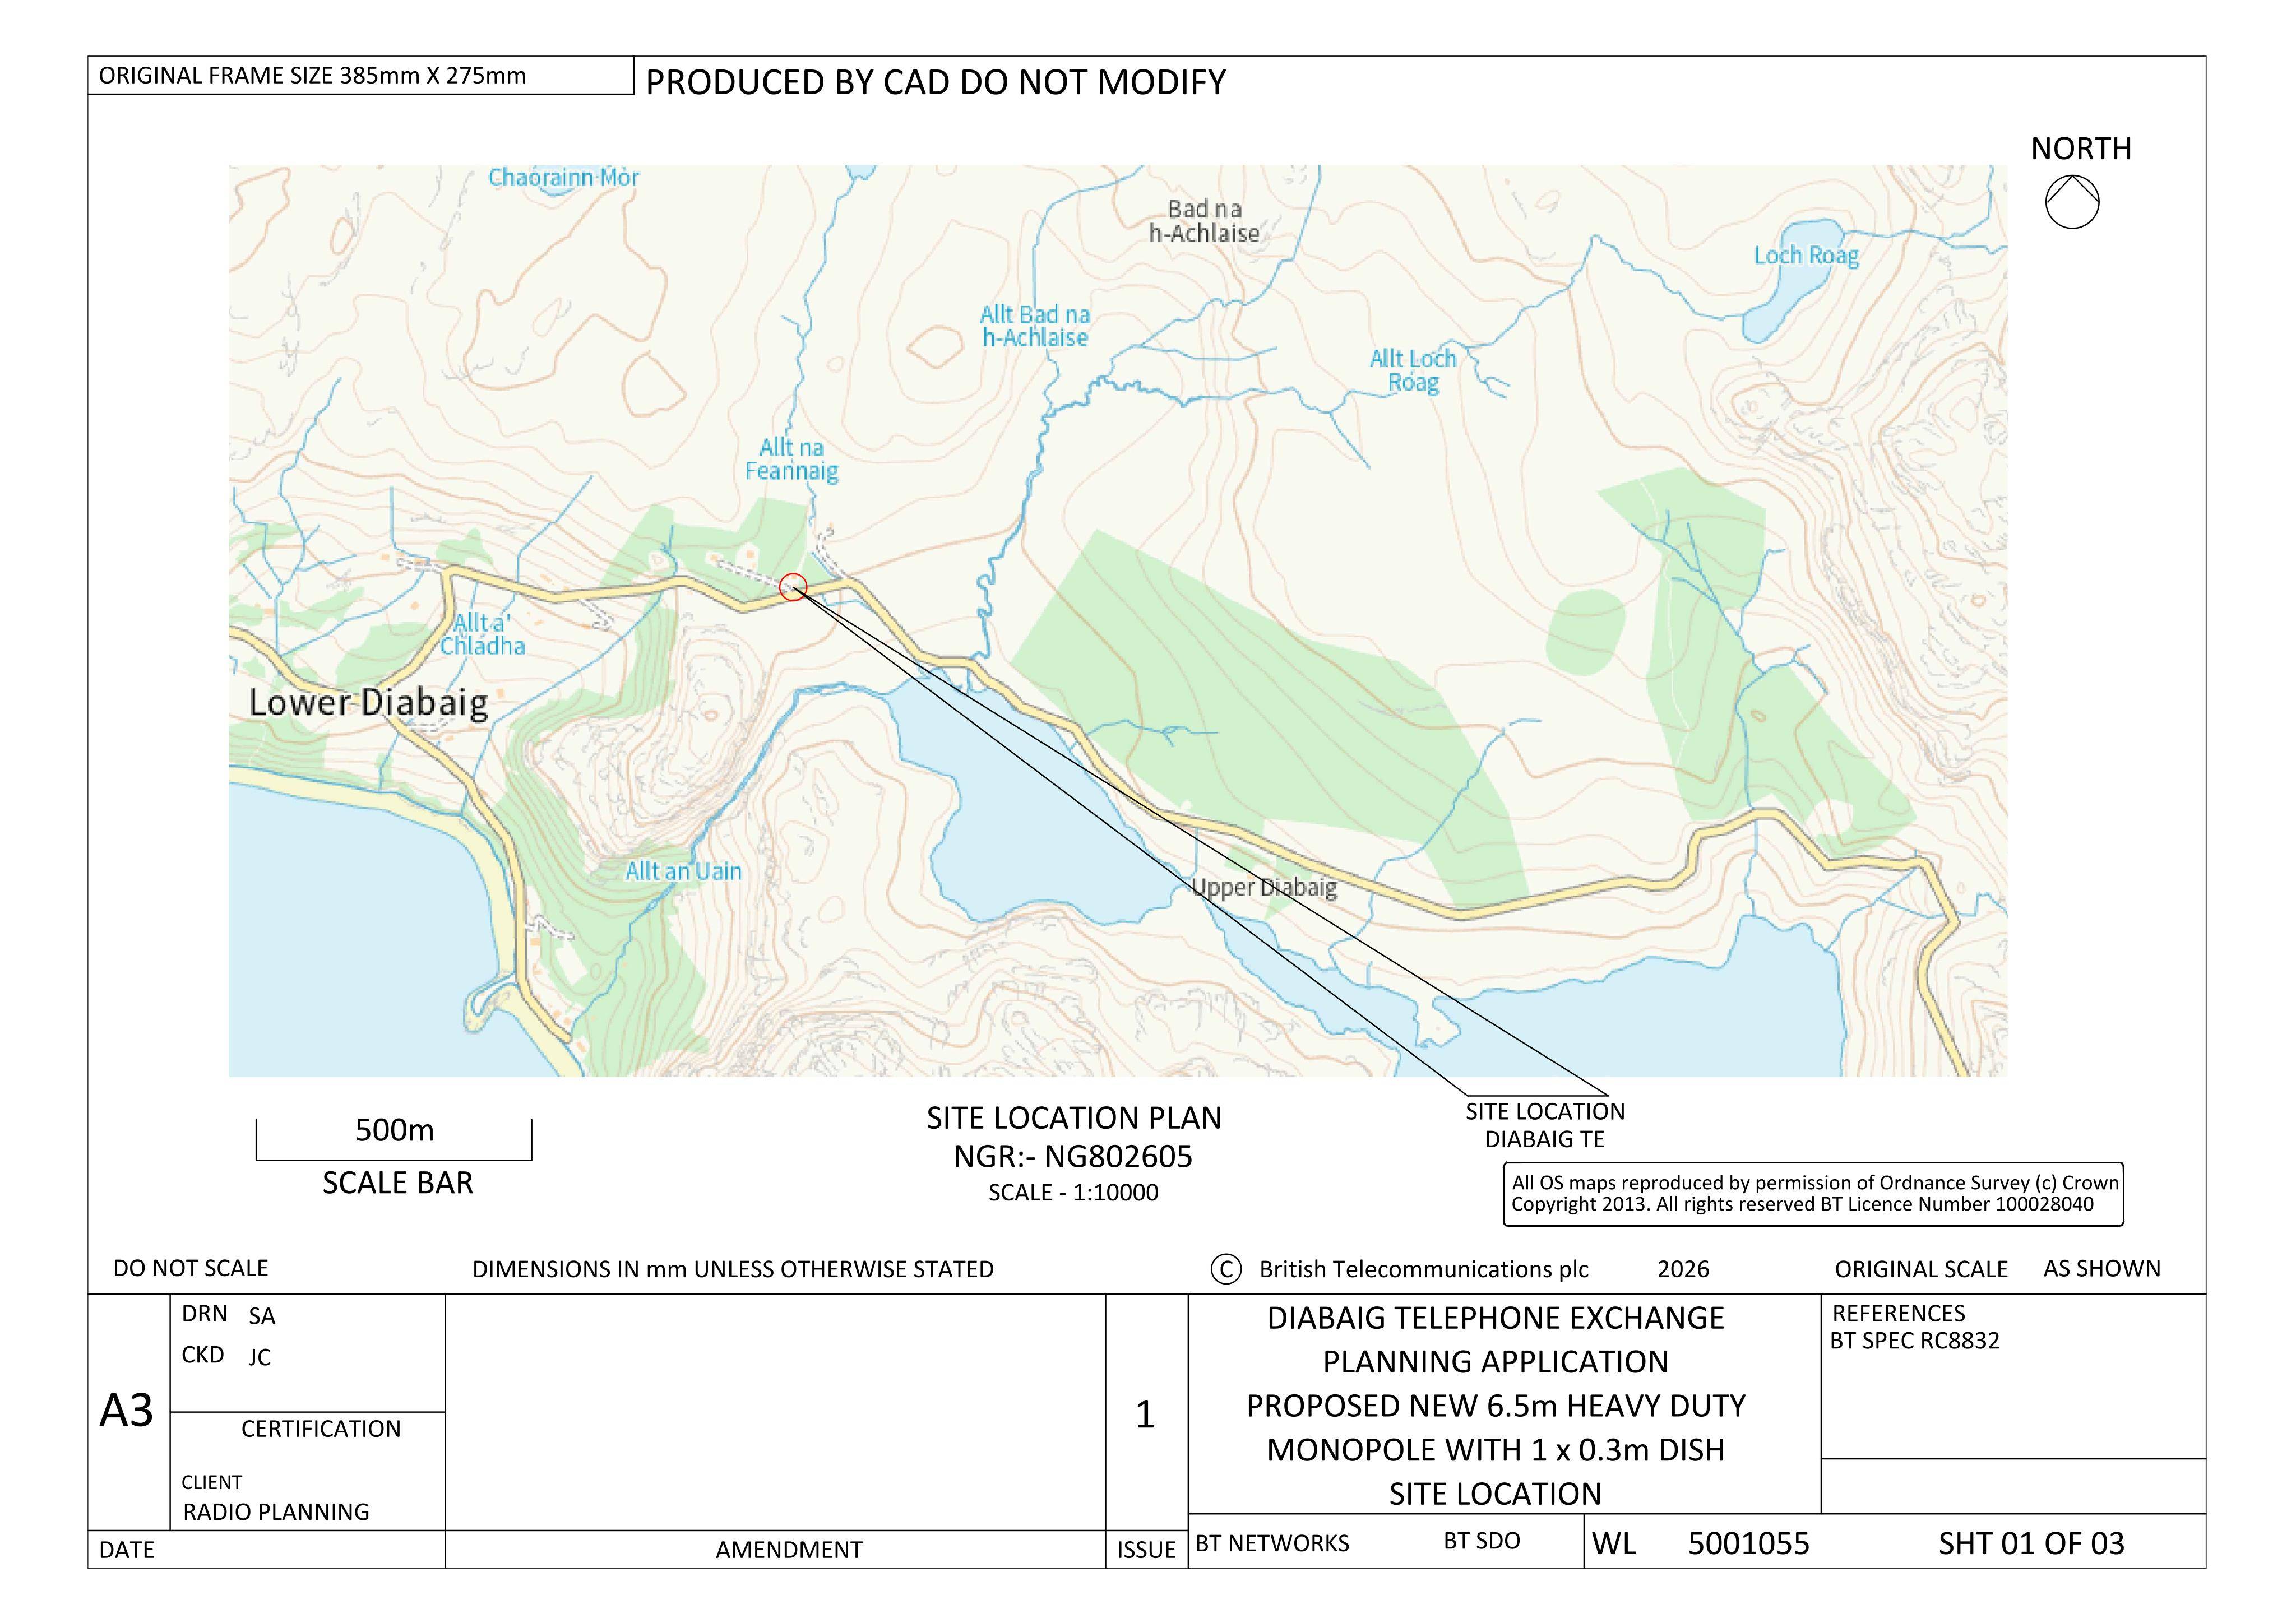Click 'BT SPEC RC8832' reference

tap(1914, 1341)
